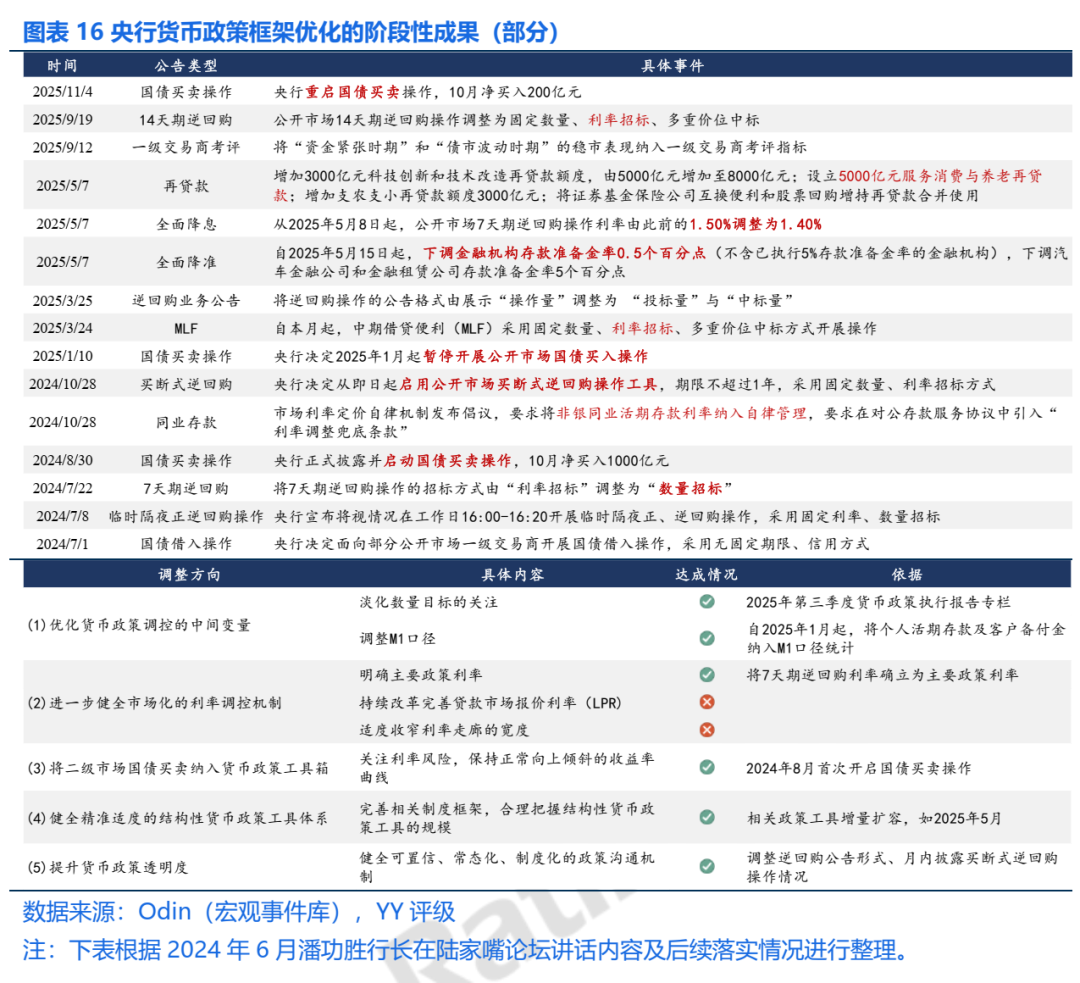This screenshot has width=1080, height=983.
Task: Click the 14天期逆回购 type cell
Action: [x=186, y=120]
